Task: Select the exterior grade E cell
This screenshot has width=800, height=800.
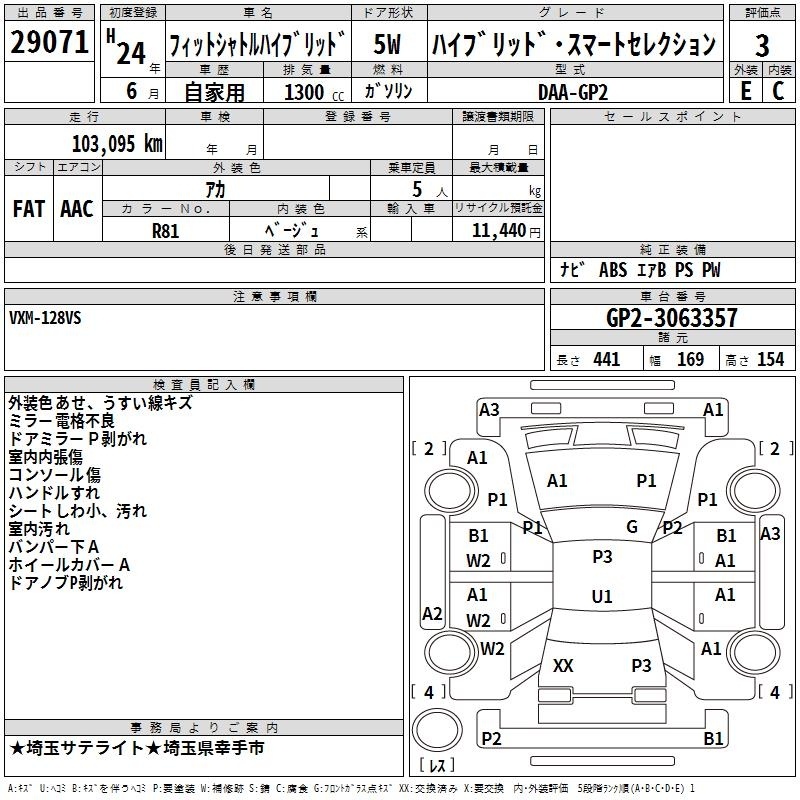Action: coord(745,90)
